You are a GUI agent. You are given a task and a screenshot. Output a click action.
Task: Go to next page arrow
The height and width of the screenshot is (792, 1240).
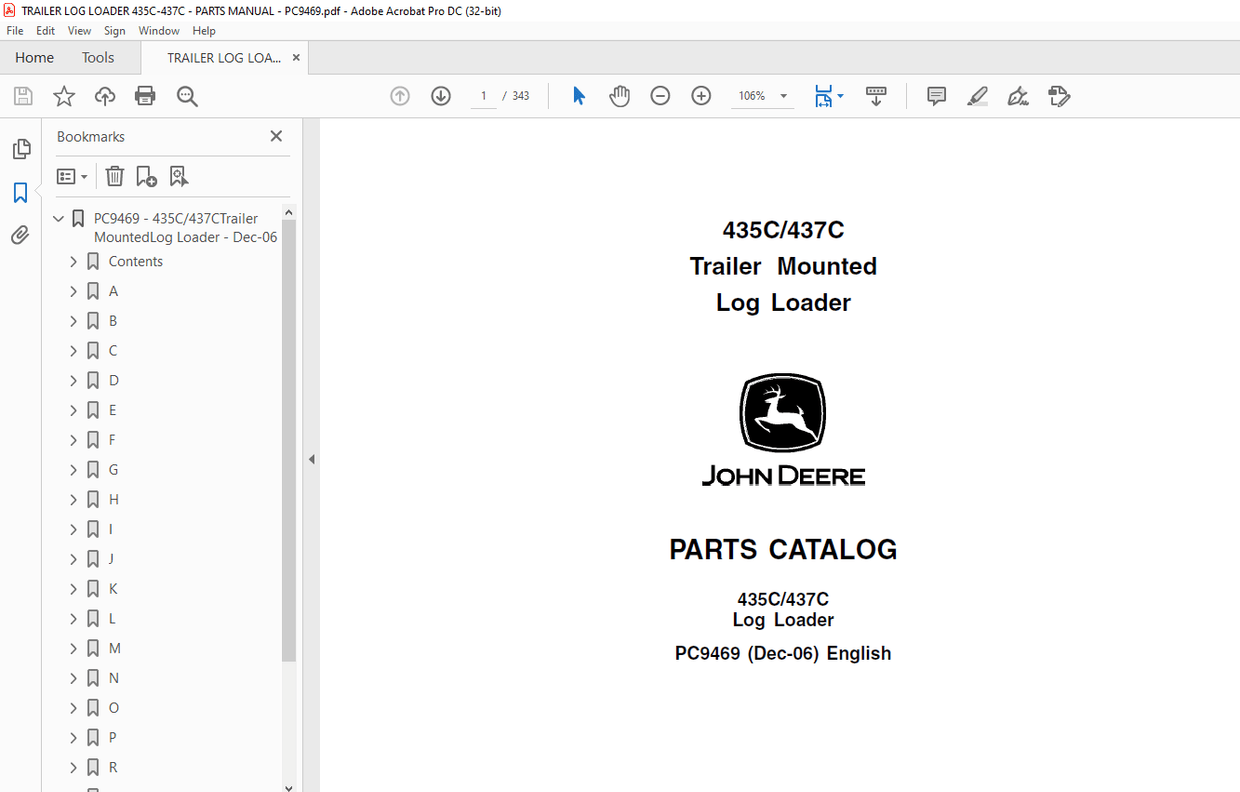pyautogui.click(x=441, y=96)
